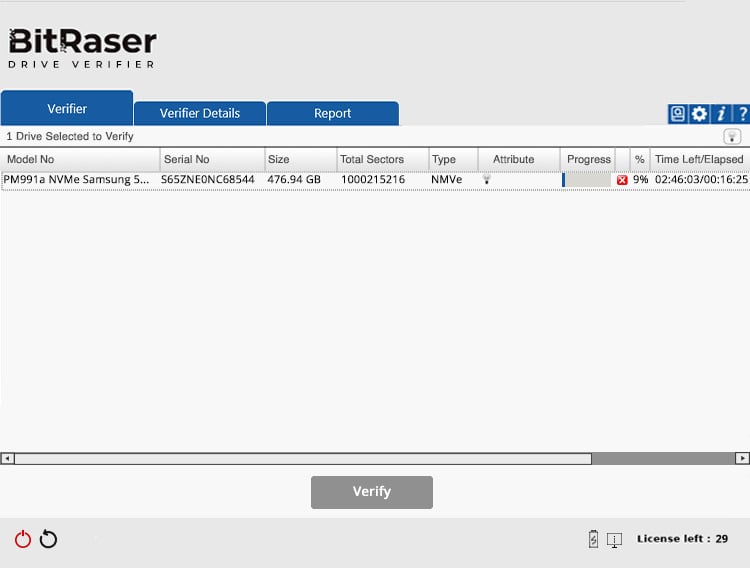
Task: Click the 'License left : 29' text
Action: [x=682, y=539]
